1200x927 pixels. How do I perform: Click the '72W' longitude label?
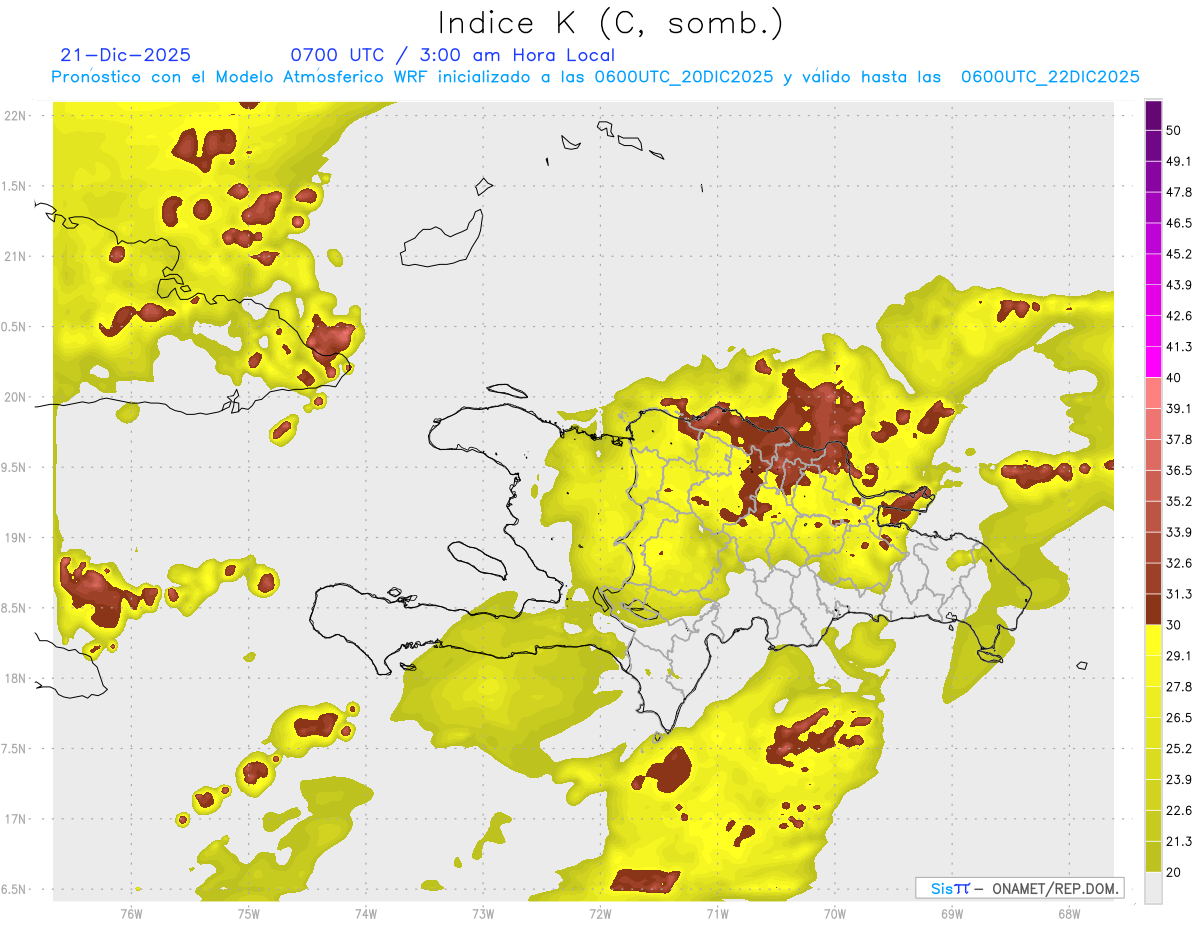pos(600,914)
